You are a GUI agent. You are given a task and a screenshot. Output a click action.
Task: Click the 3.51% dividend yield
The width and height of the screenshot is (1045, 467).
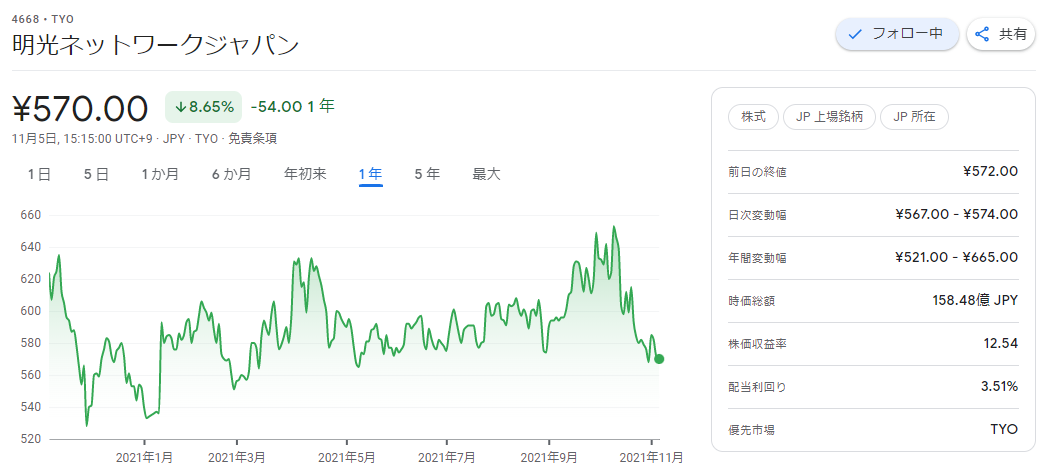(1000, 386)
